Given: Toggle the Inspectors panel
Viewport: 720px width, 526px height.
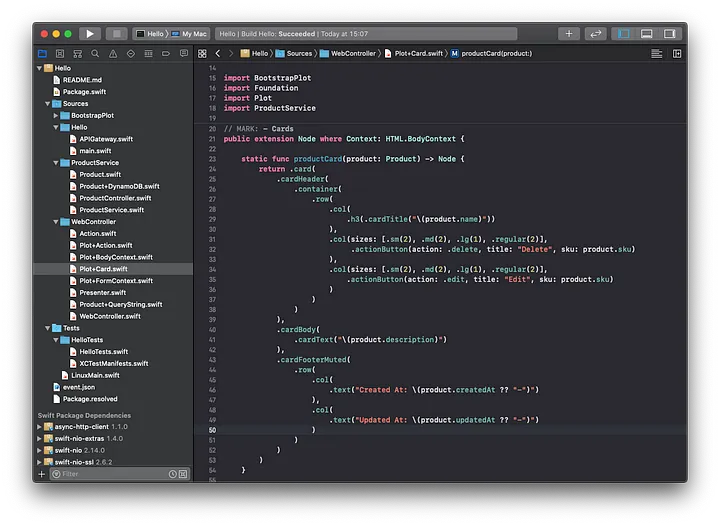Looking at the screenshot, I should click(x=669, y=34).
